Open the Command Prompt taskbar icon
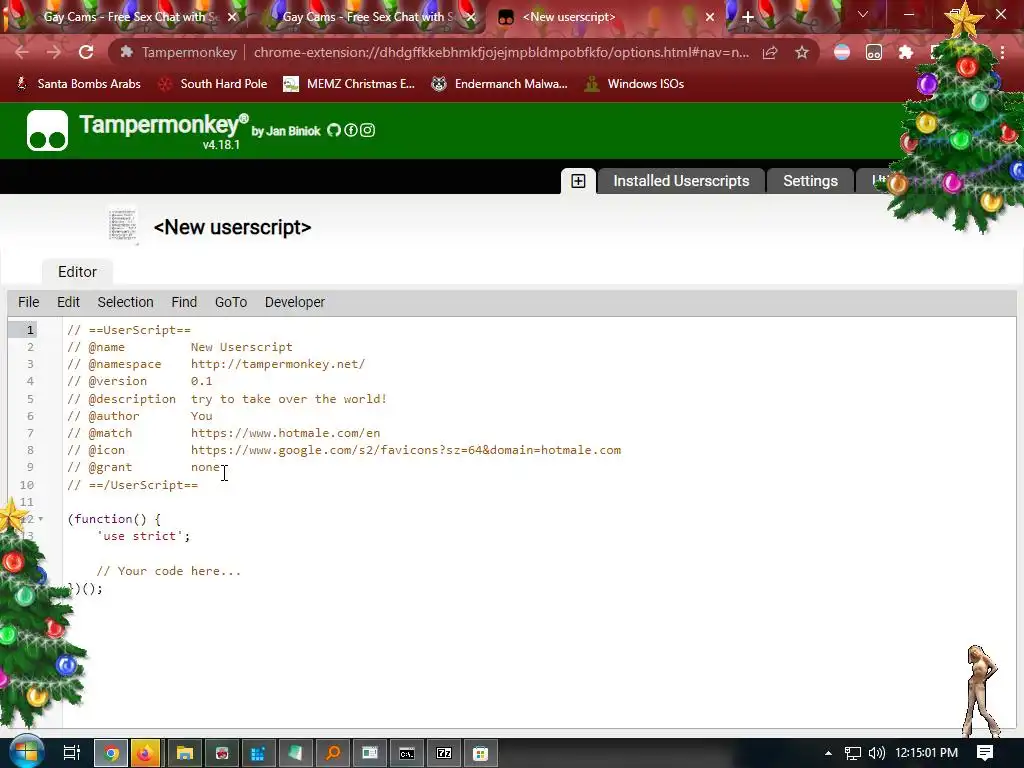 407,753
